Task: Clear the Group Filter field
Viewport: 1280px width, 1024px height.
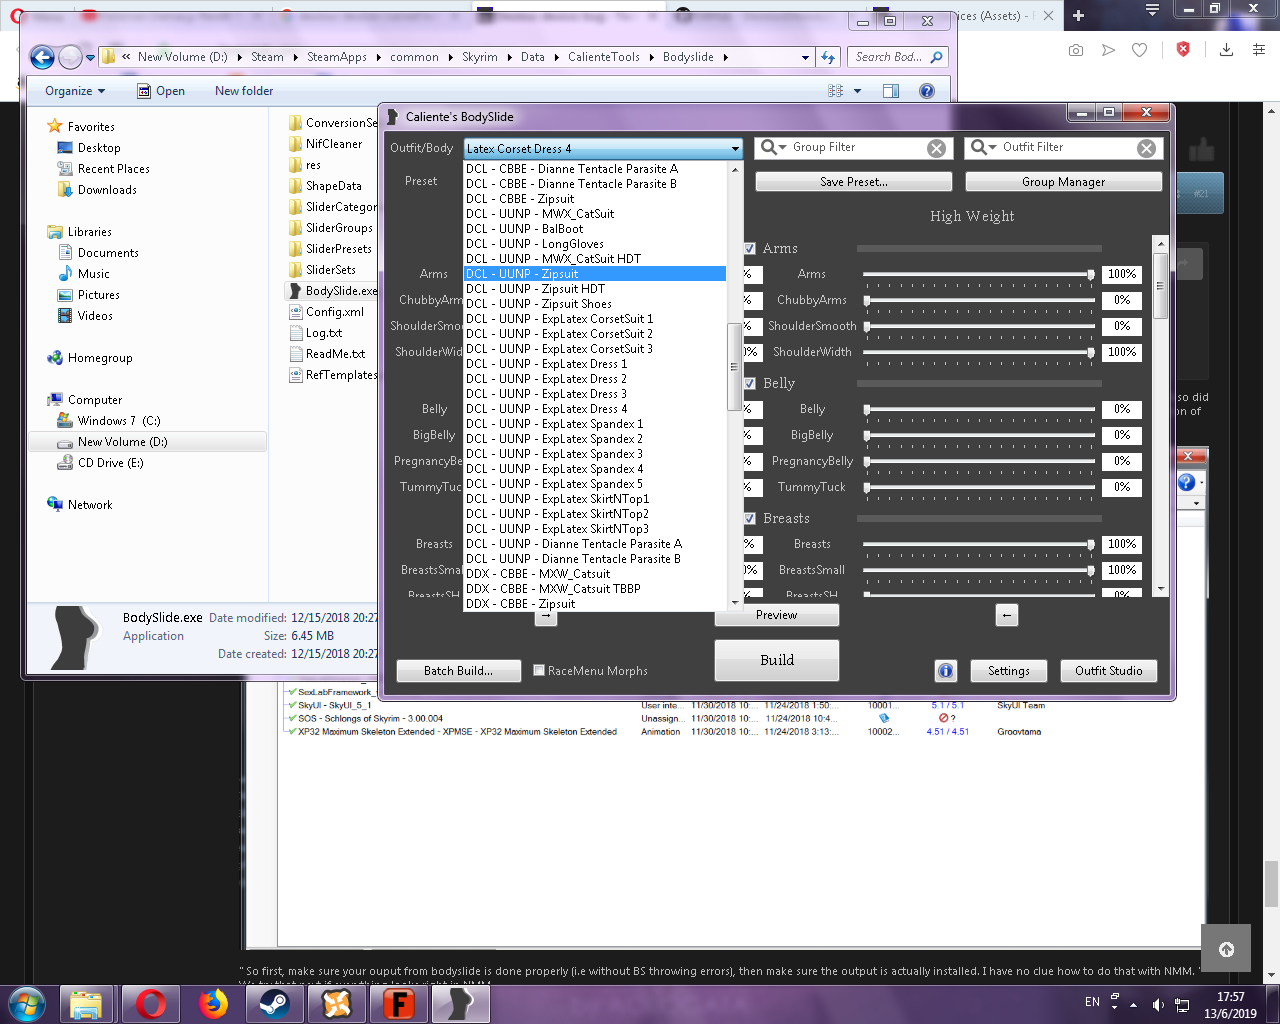Action: coord(936,148)
